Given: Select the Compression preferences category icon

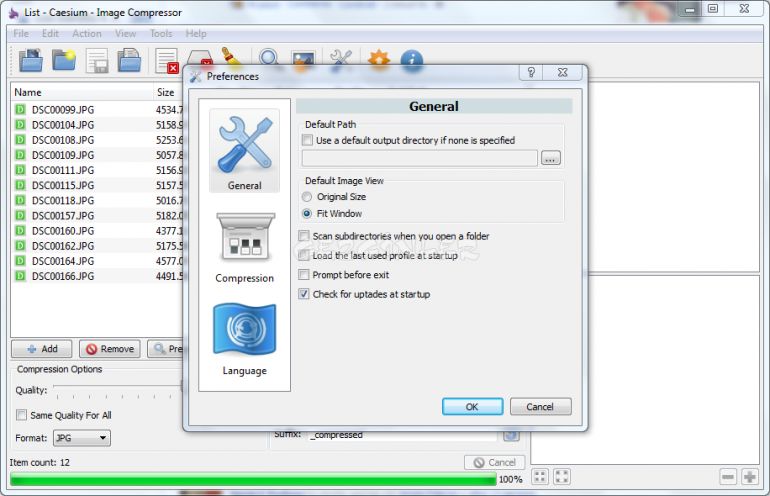Looking at the screenshot, I should click(x=245, y=247).
